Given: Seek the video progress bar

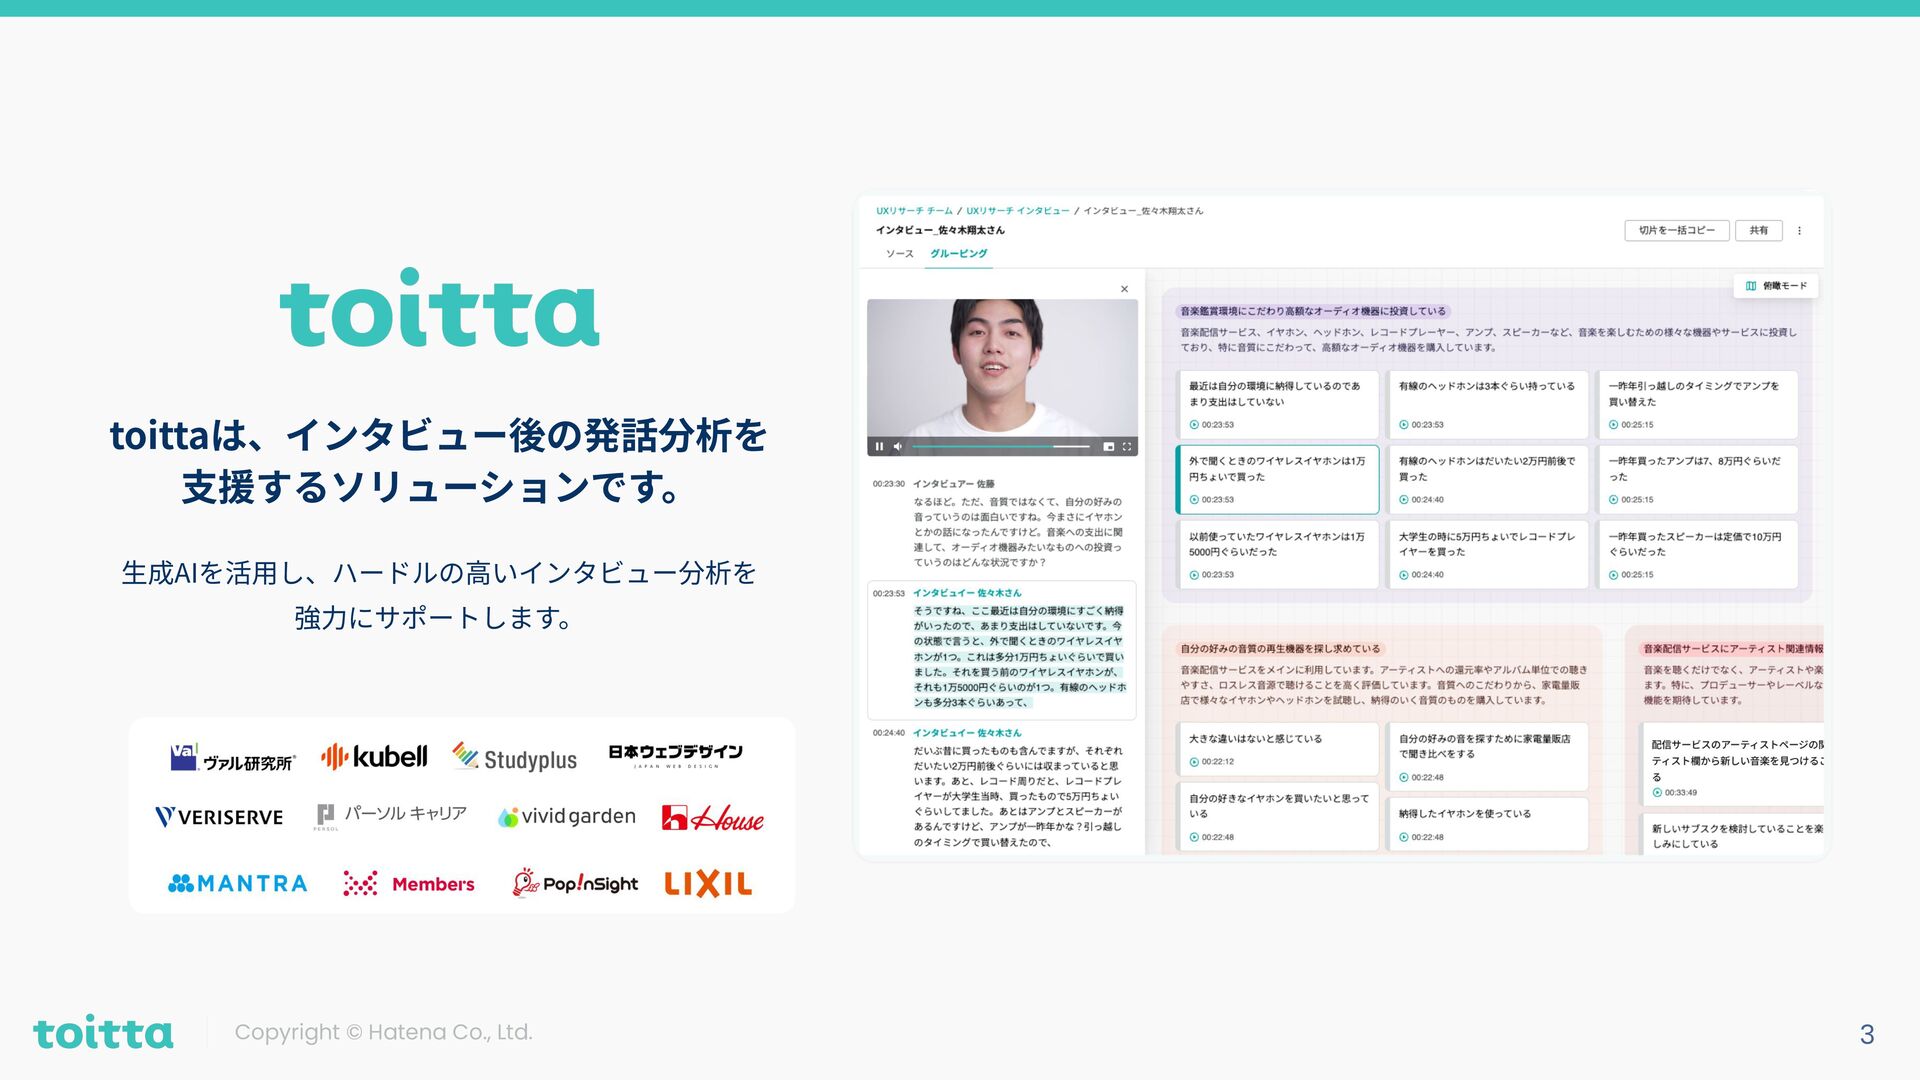Looking at the screenshot, I should 1000,446.
